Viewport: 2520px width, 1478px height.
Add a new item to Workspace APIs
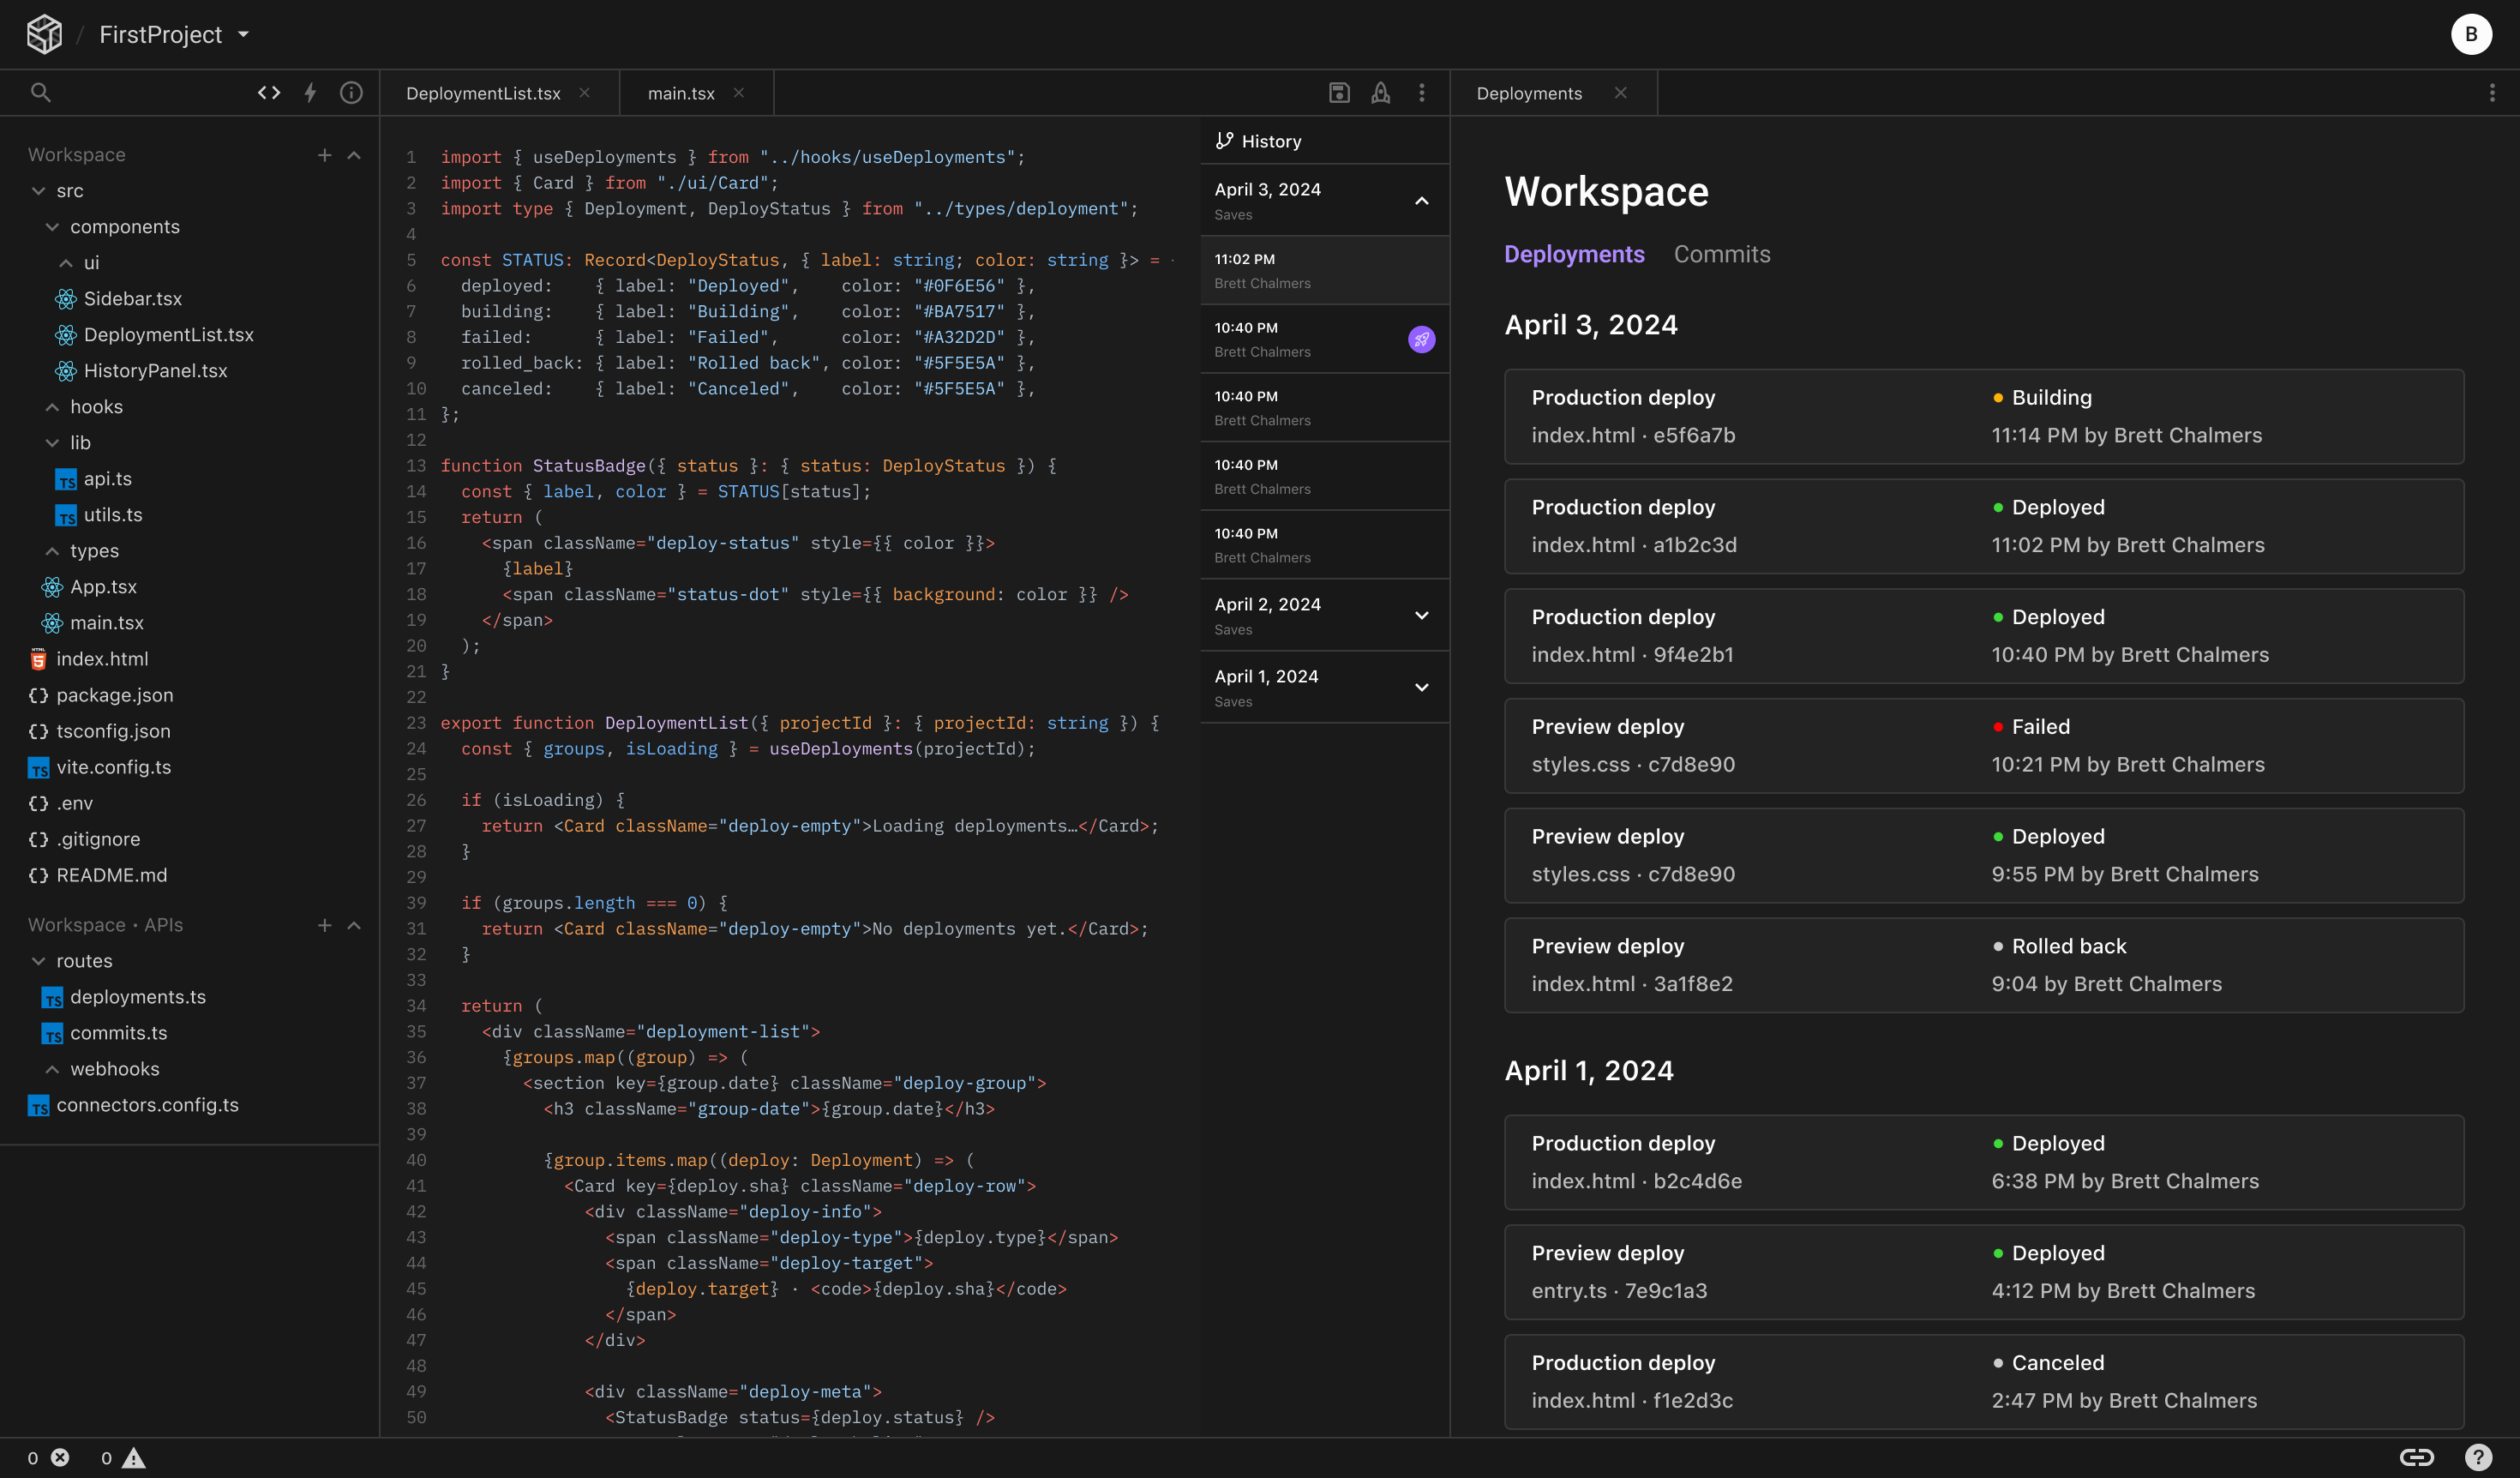324,925
